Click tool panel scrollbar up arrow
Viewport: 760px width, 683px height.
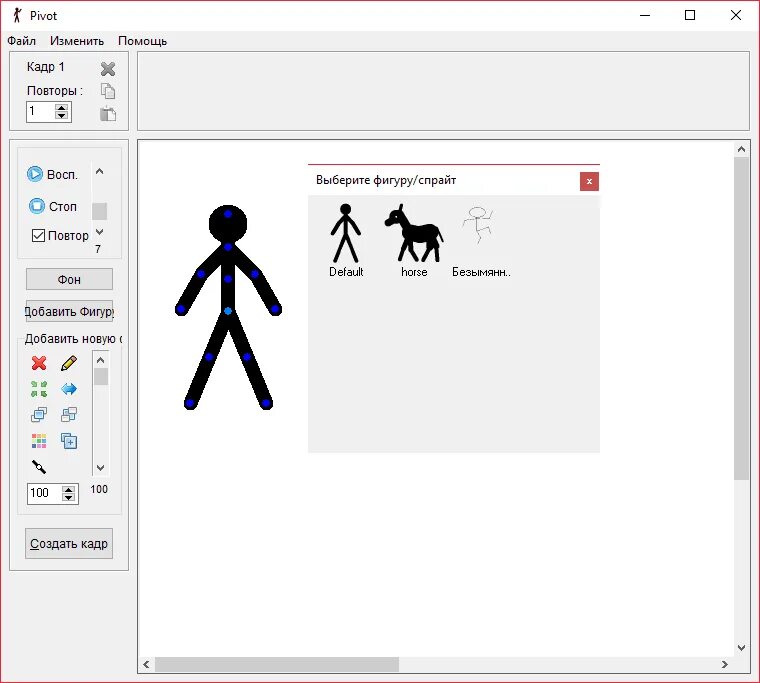[100, 360]
